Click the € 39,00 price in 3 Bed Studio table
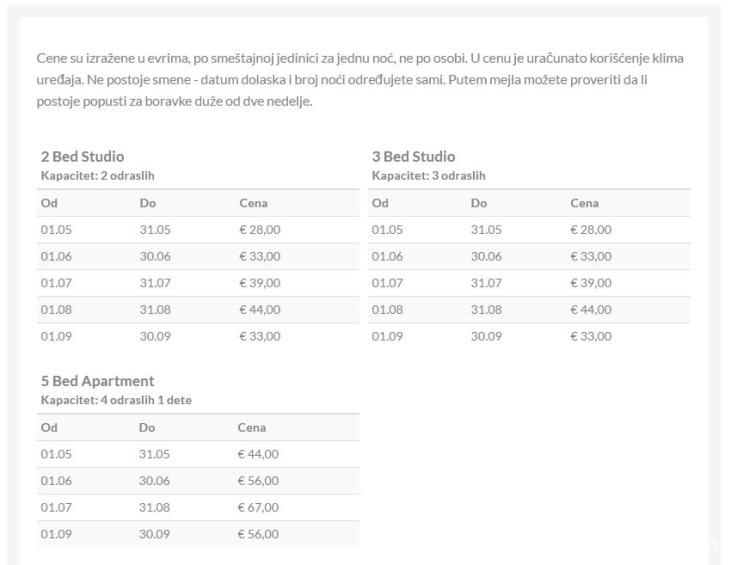 [591, 283]
